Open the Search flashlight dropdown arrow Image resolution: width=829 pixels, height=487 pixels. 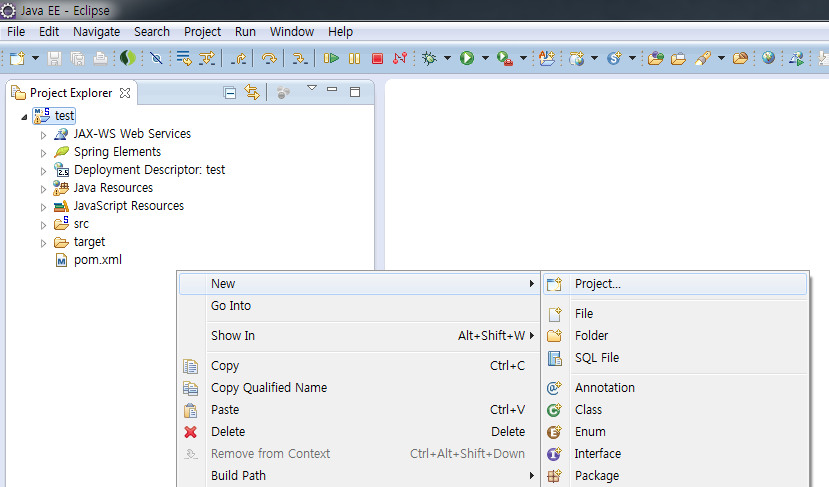[721, 58]
